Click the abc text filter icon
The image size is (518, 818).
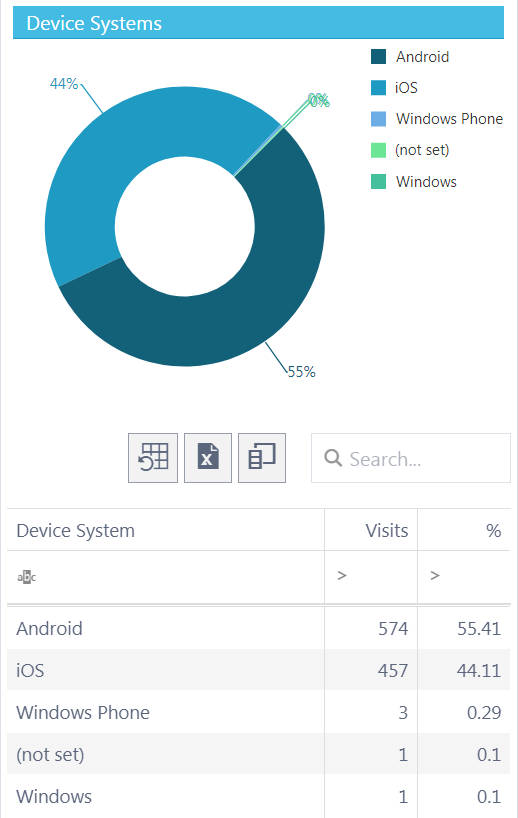(27, 577)
